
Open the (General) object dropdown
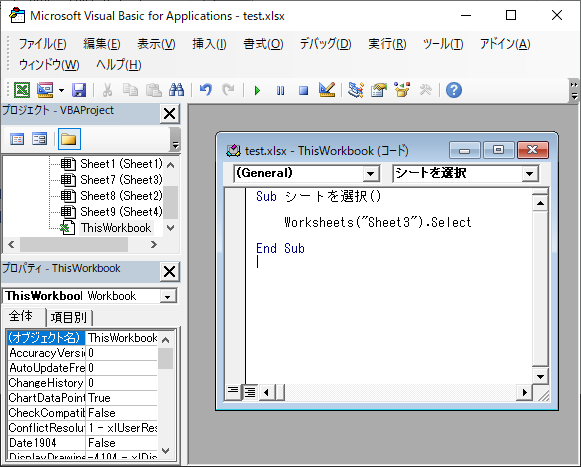point(370,173)
